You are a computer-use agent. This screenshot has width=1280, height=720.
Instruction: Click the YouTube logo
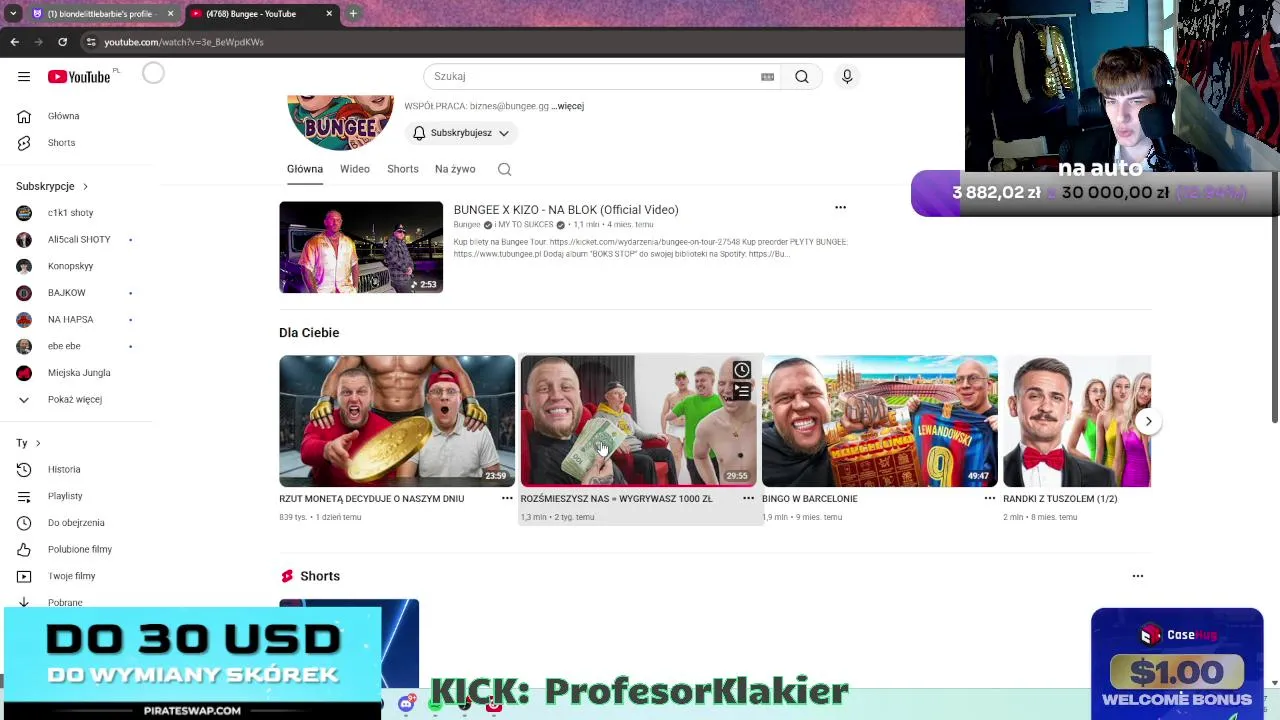pos(79,77)
